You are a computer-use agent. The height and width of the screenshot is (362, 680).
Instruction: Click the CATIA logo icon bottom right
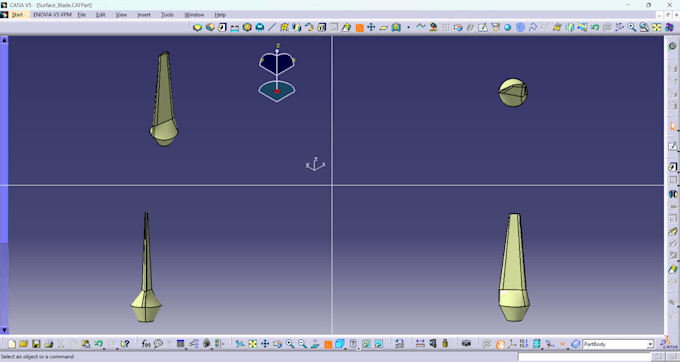coord(669,343)
